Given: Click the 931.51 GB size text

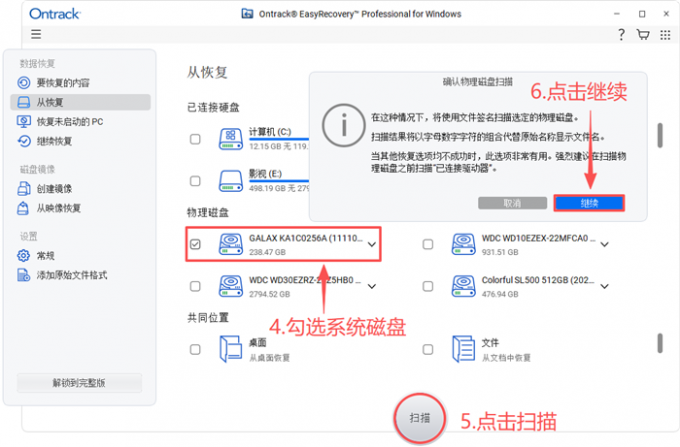Looking at the screenshot, I should click(500, 252).
